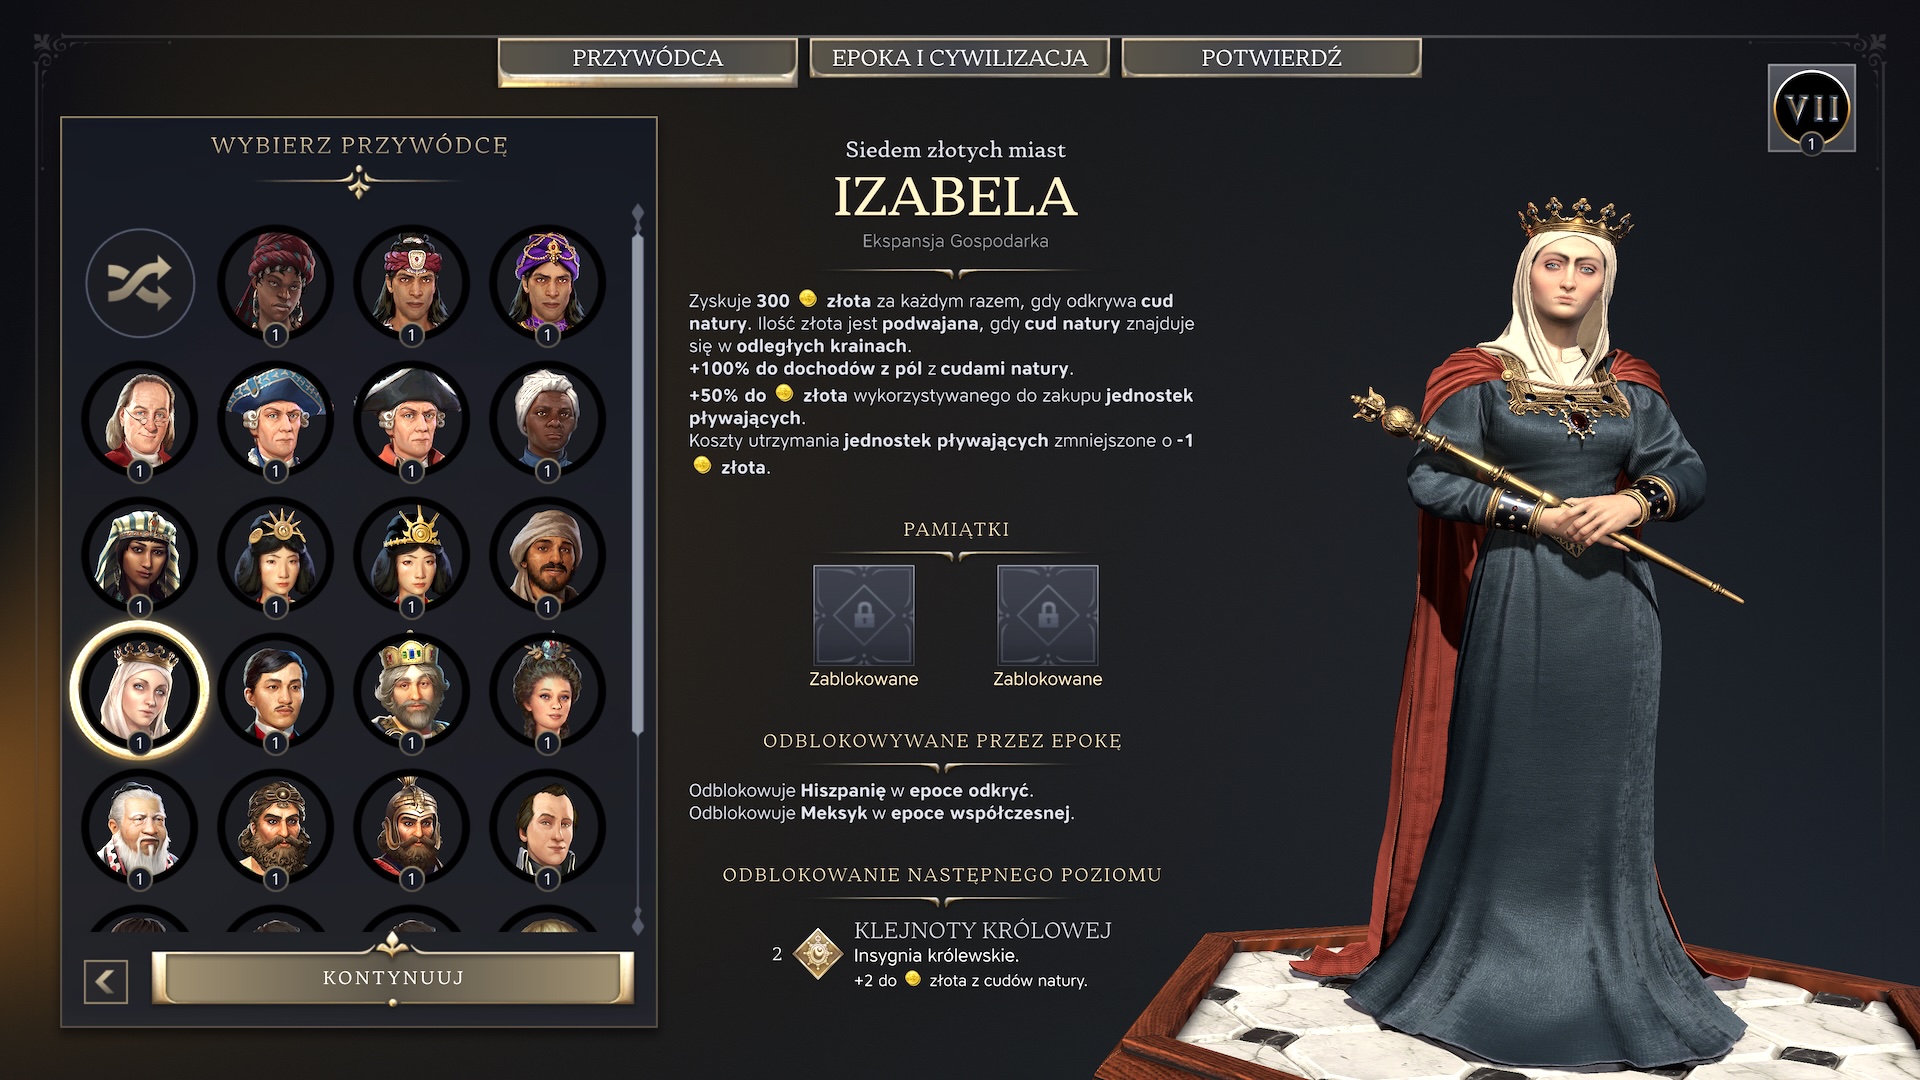Screen dimensions: 1920x1080
Task: Select the Confucius portrait with white beard
Action: tap(140, 827)
